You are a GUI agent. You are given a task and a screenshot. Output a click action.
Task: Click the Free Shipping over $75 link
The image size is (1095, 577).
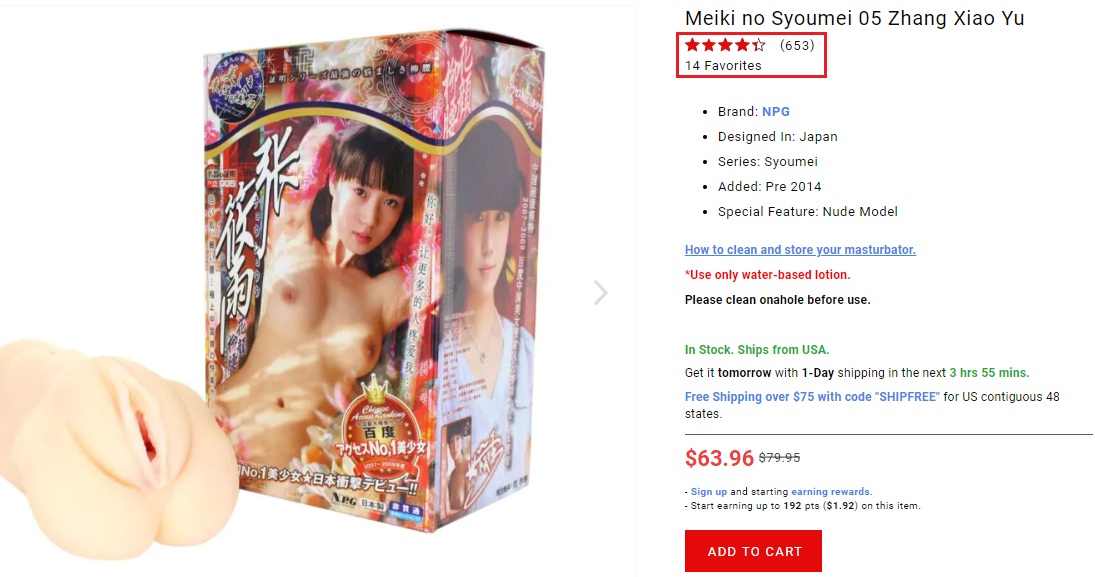point(812,397)
